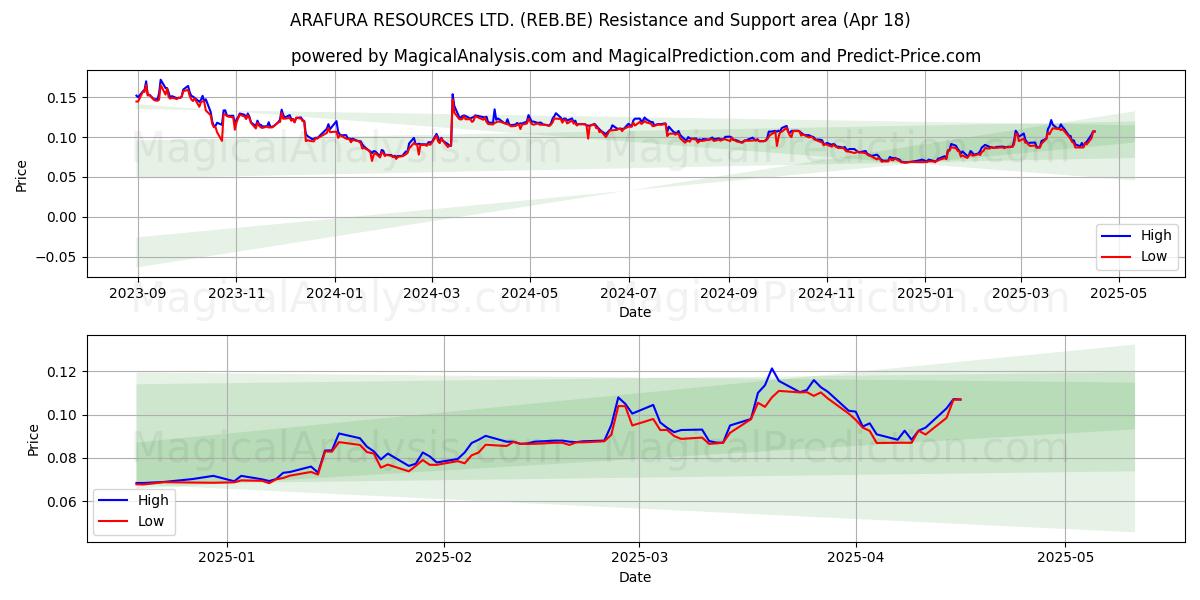Click 'Low' in the bottom chart legend
This screenshot has height=600, width=1200.
pos(151,520)
